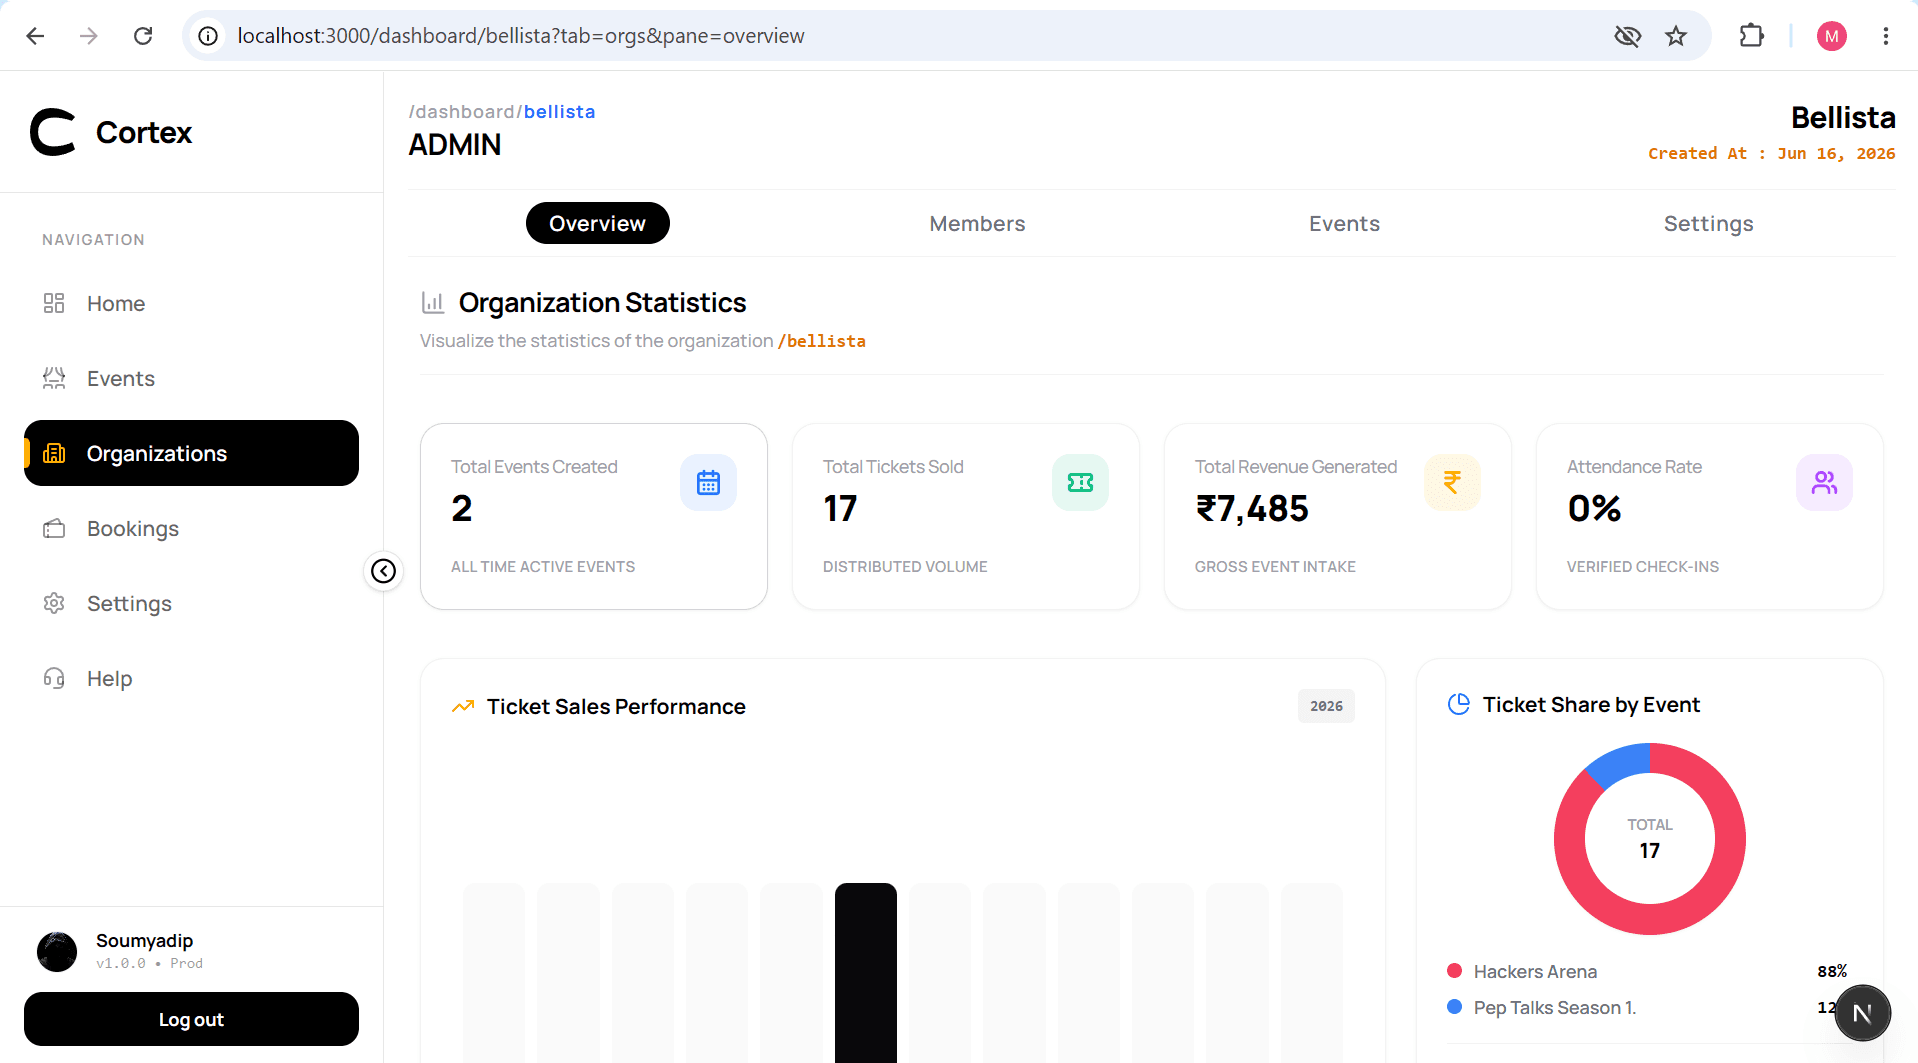Click the people icon in Attendance Rate card
Screen dimensions: 1918x1063
tap(1824, 483)
